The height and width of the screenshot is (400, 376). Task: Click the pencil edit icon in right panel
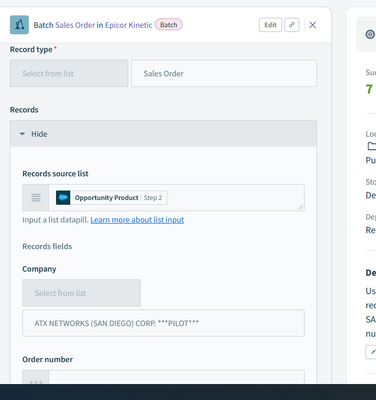[x=371, y=352]
